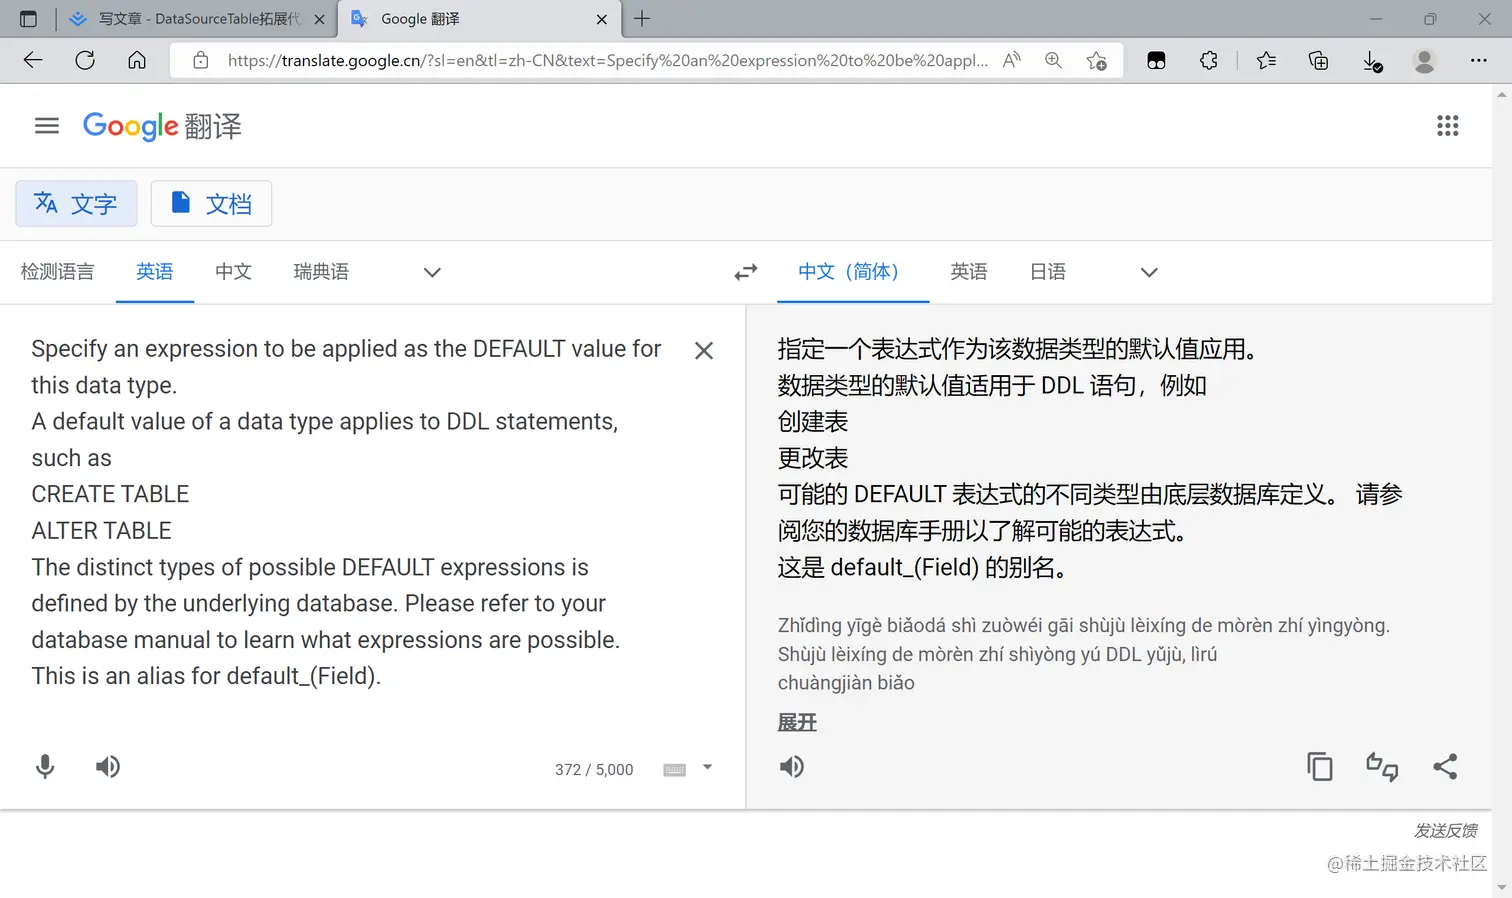View site information lock icon
The width and height of the screenshot is (1512, 898).
pyautogui.click(x=201, y=60)
